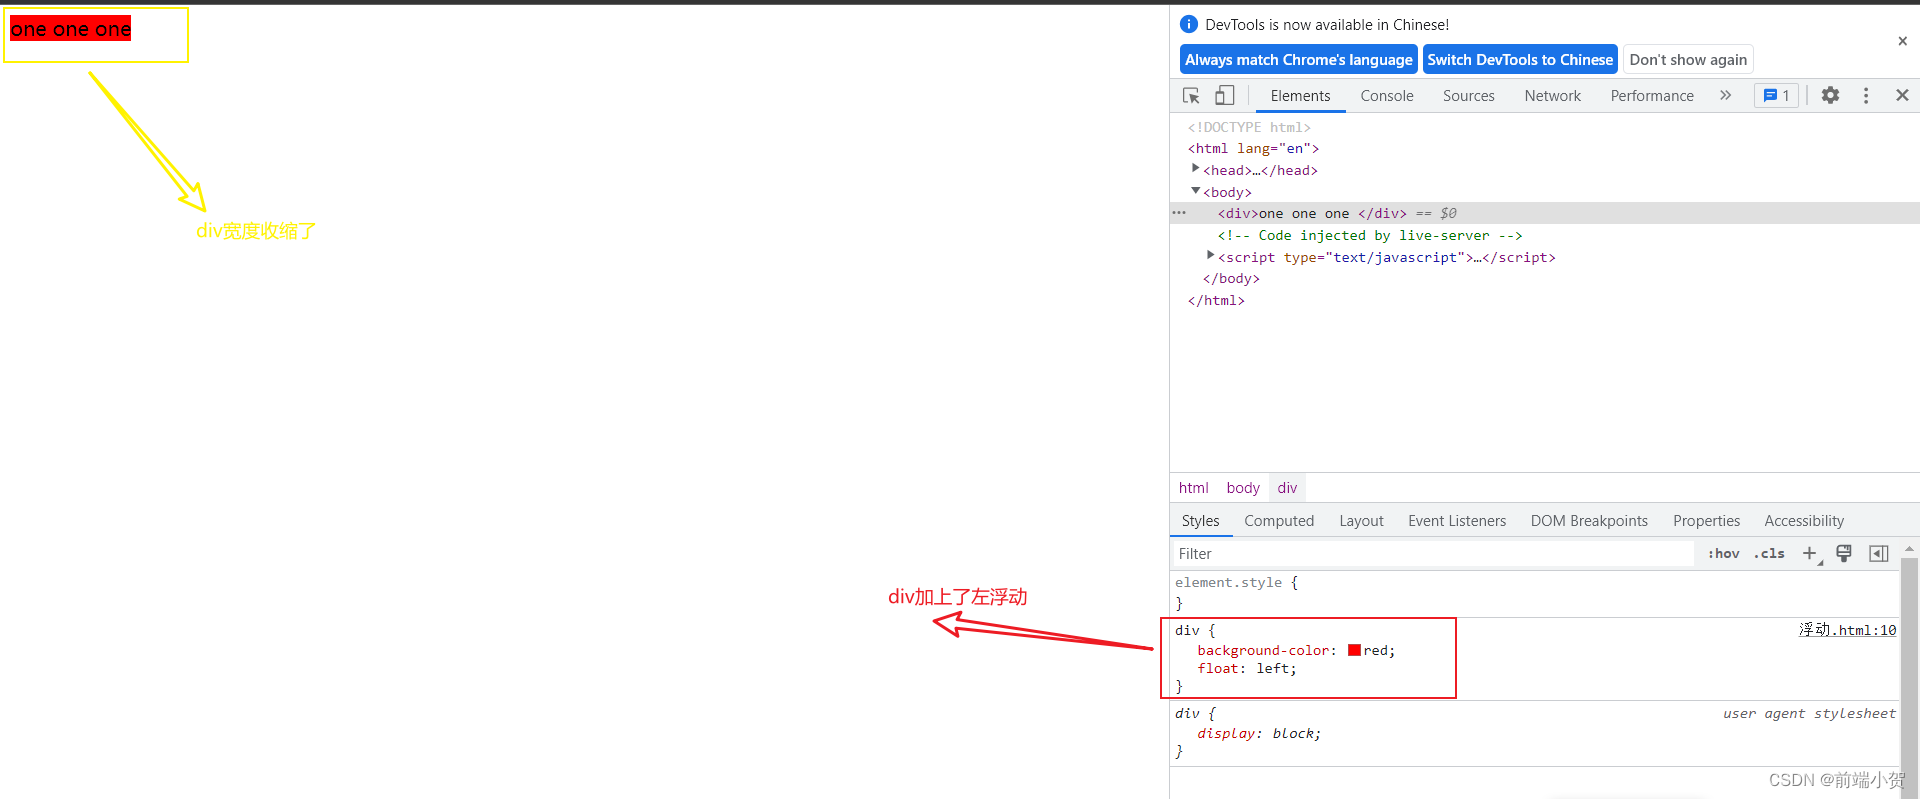Open the issues counter badge showing 1
1920x799 pixels.
[x=1777, y=95]
